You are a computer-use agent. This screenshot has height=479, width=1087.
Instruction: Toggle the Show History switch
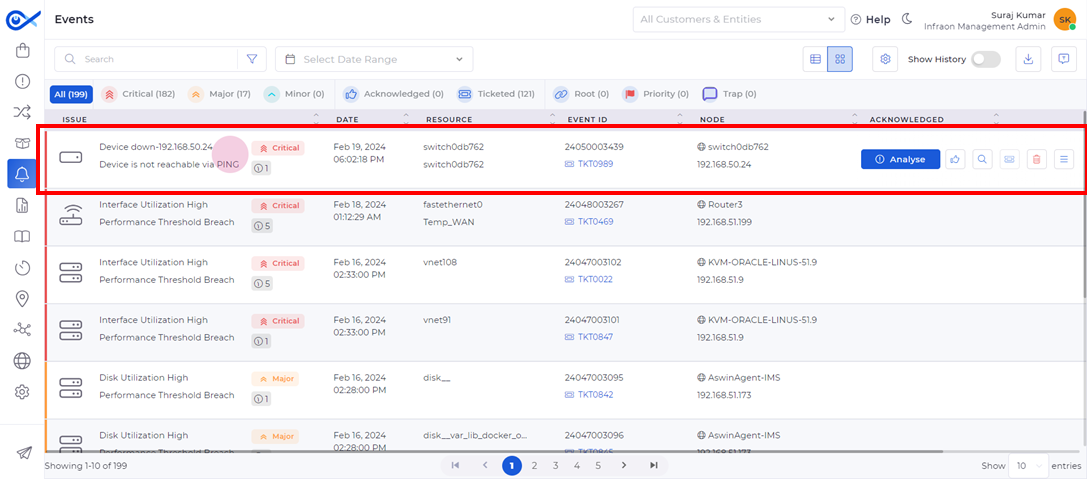(986, 60)
